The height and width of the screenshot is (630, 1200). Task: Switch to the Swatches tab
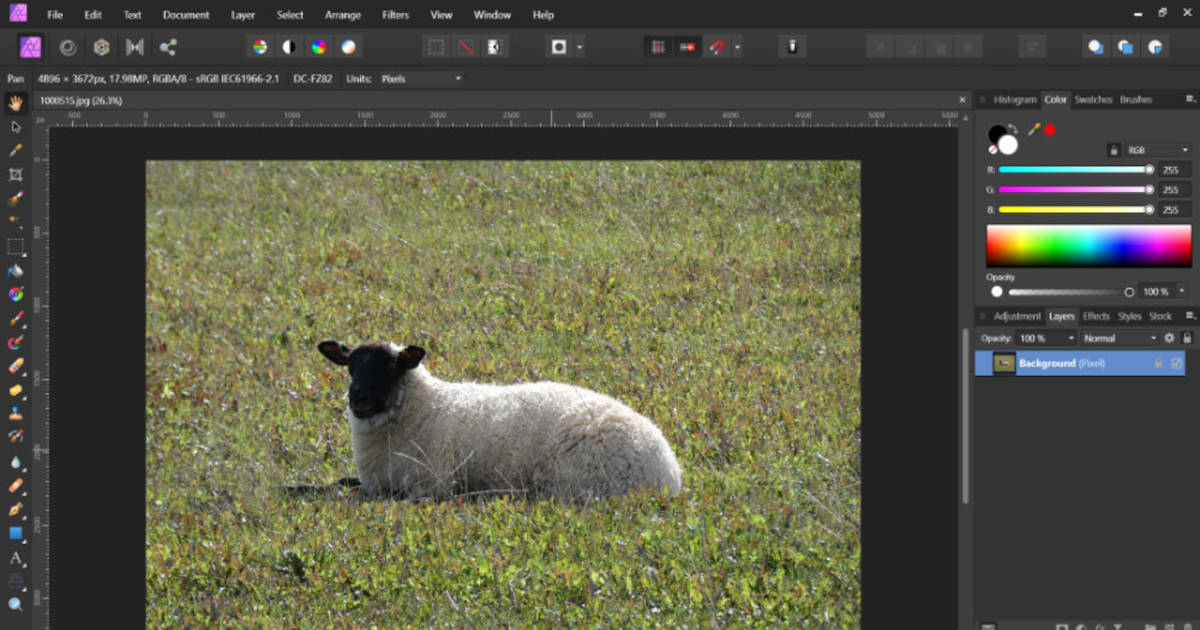[1093, 99]
